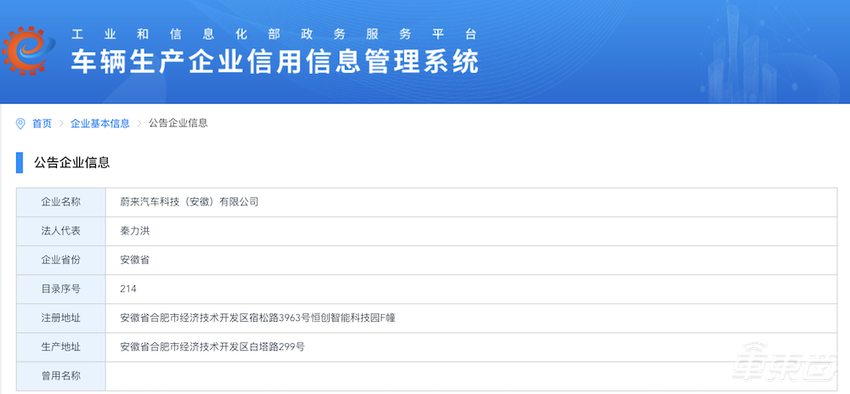Viewport: 850px width, 394px height.
Task: Go to 首页 breadcrumb link
Action: tap(42, 124)
